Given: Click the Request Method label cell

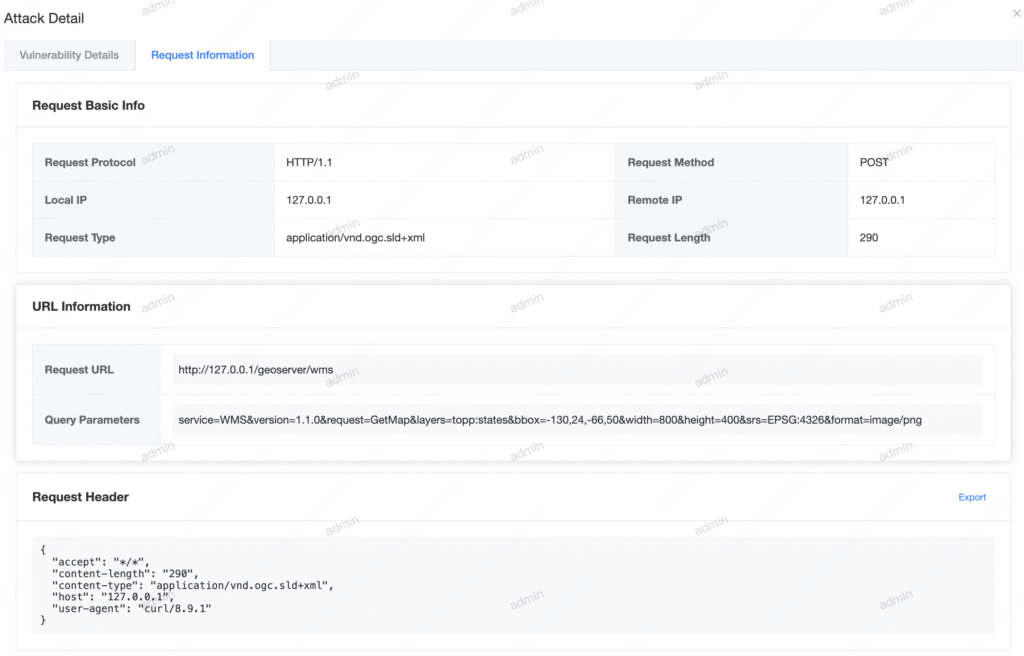Looking at the screenshot, I should [x=670, y=162].
